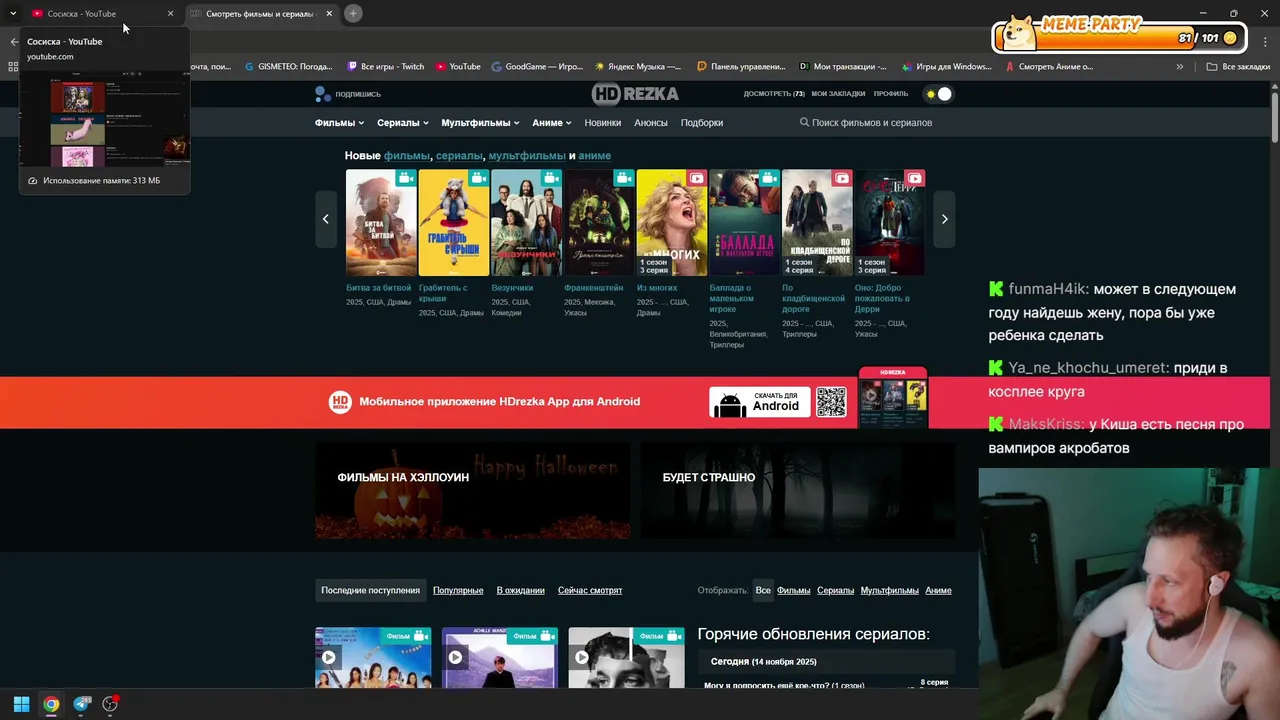Click the play icon on first recent film
The height and width of the screenshot is (720, 1280).
click(329, 657)
